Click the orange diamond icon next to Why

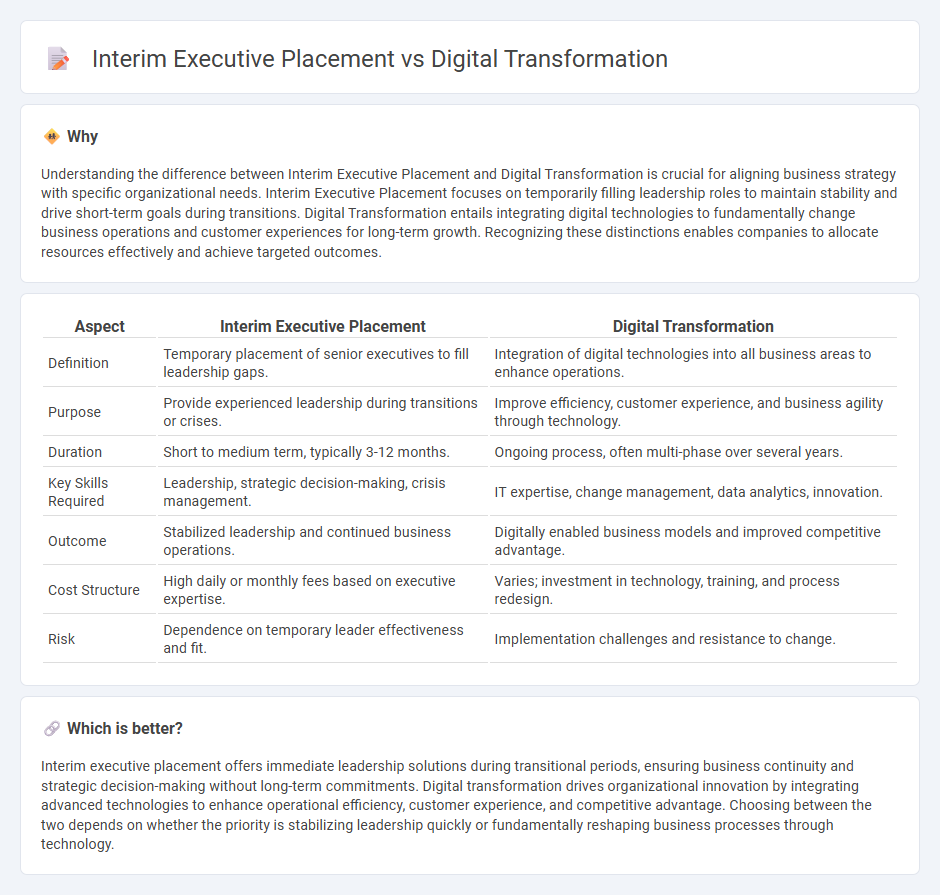click(52, 137)
